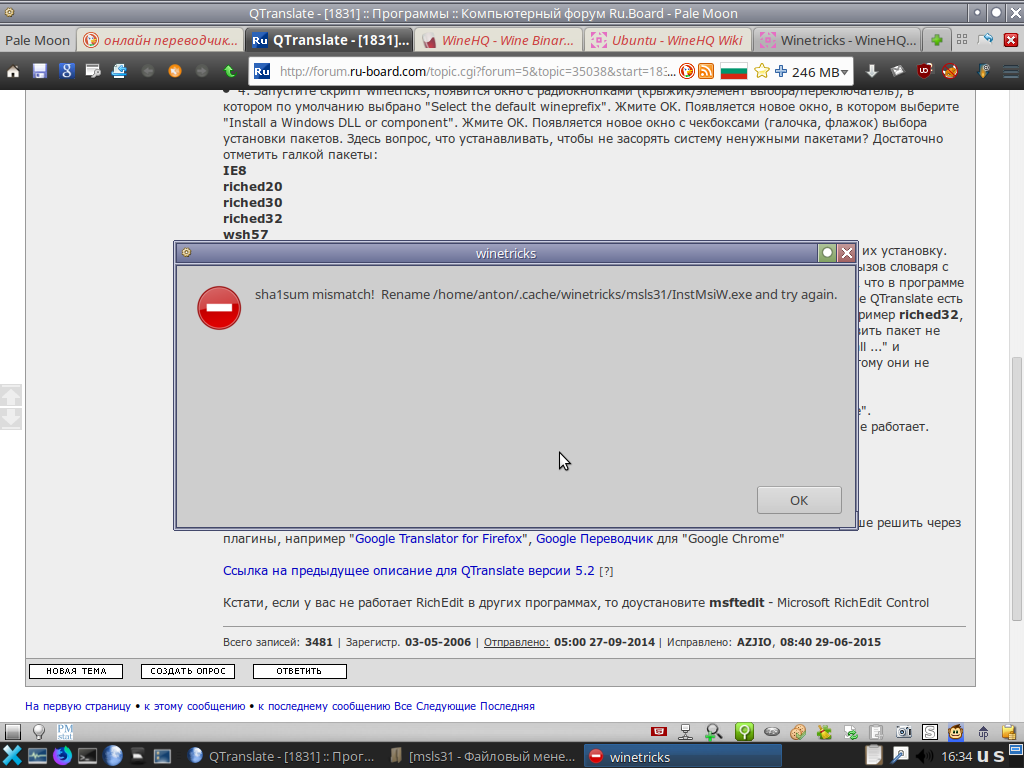Click the page scroll-up arrow on left edge
This screenshot has height=768, width=1024.
tap(11, 395)
